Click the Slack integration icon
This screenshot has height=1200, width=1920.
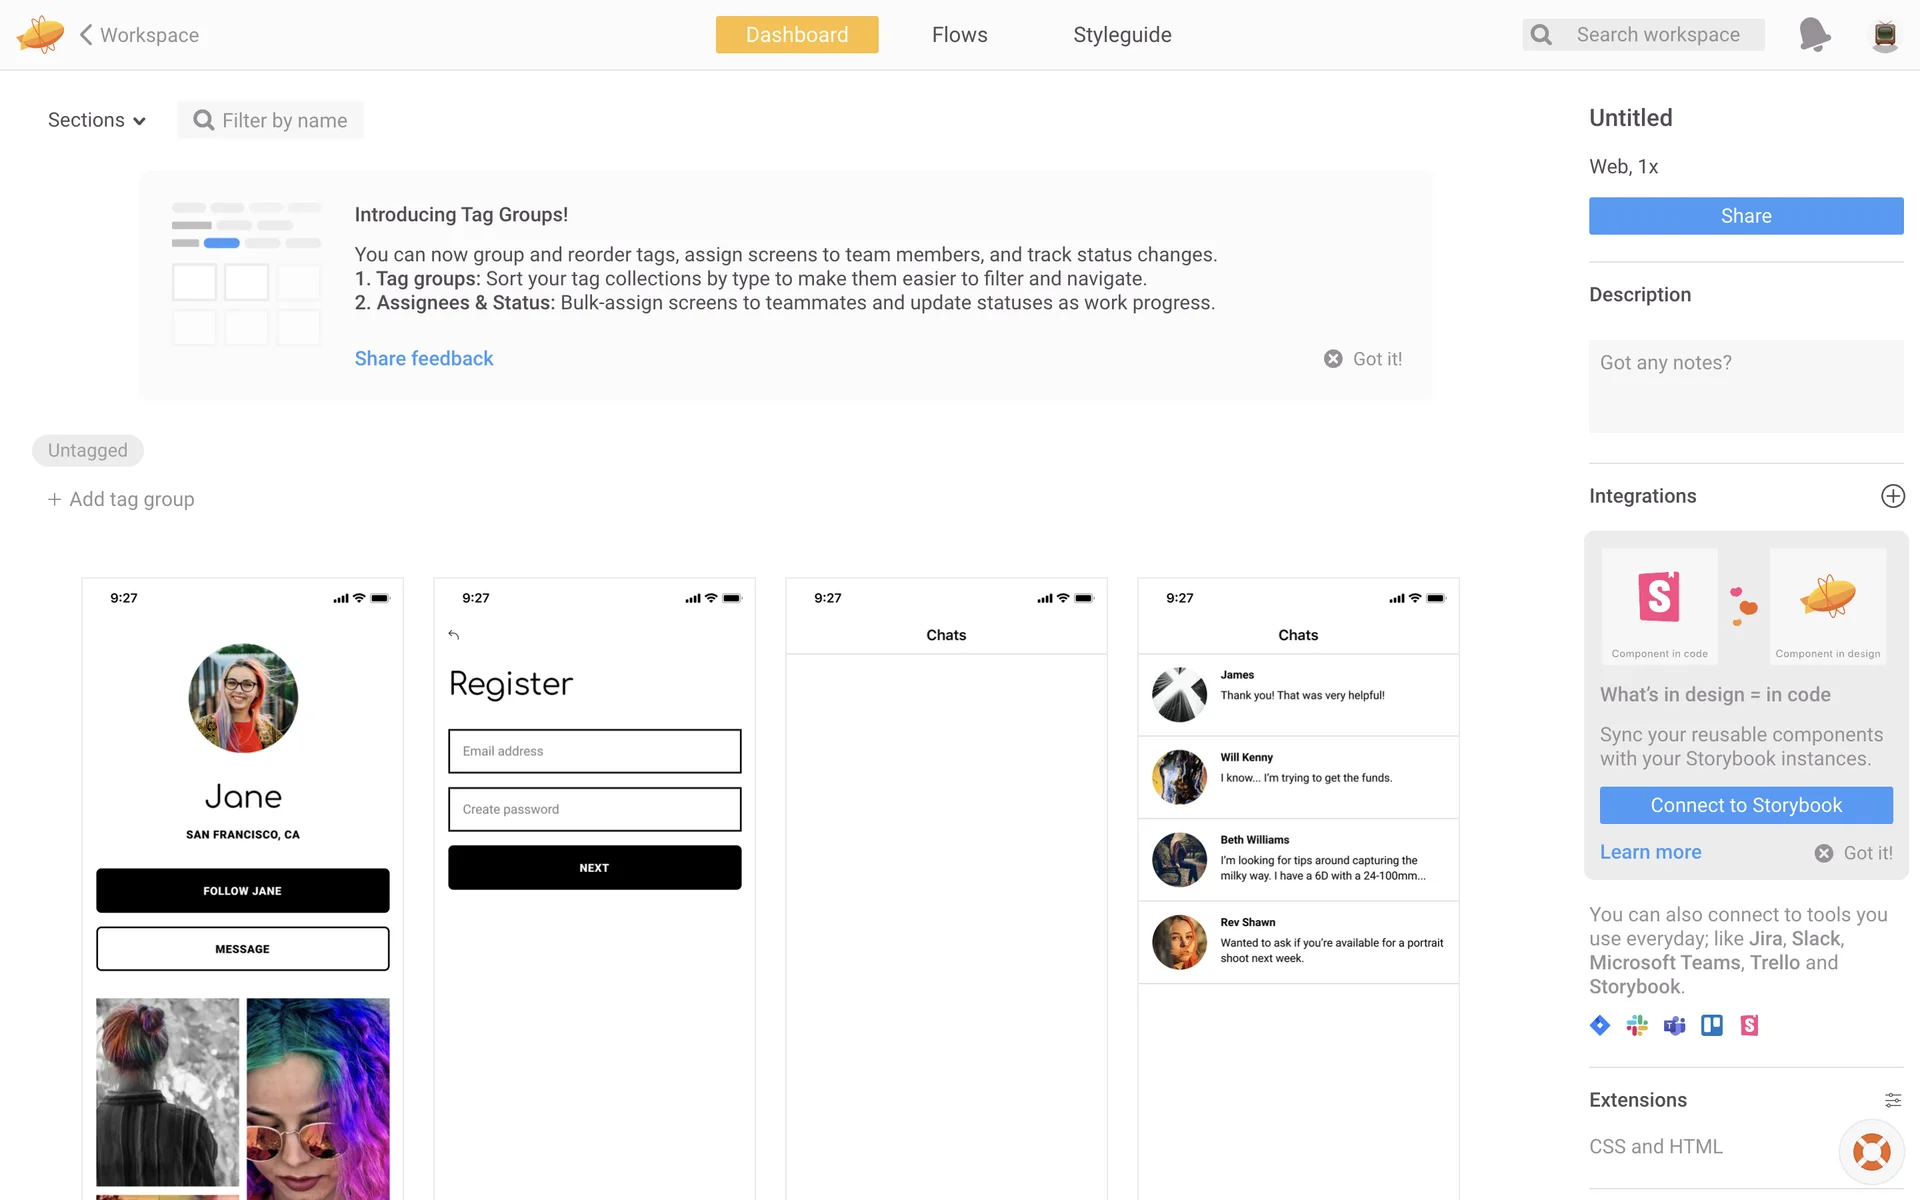(1637, 1025)
